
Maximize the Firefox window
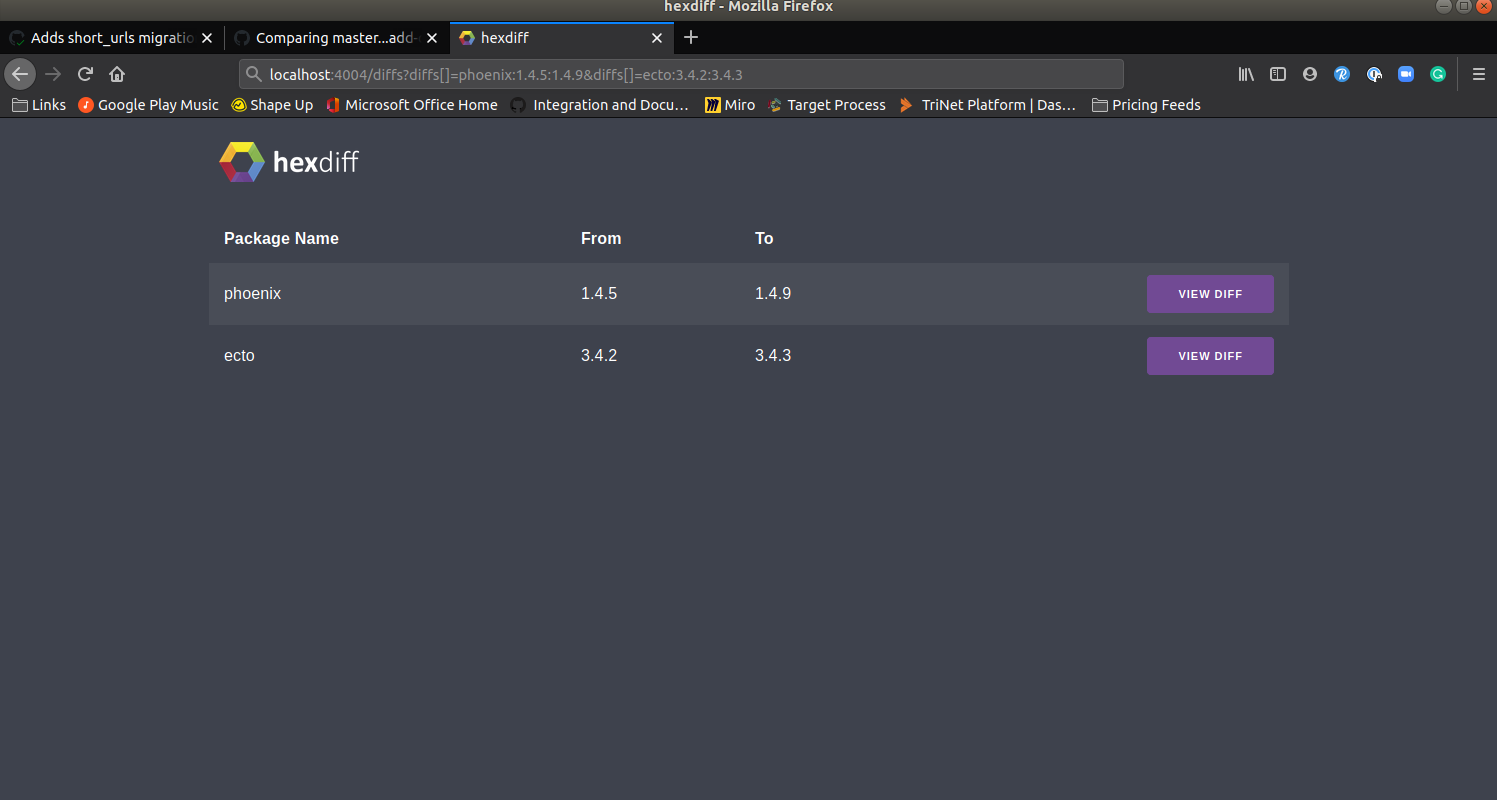point(1463,6)
